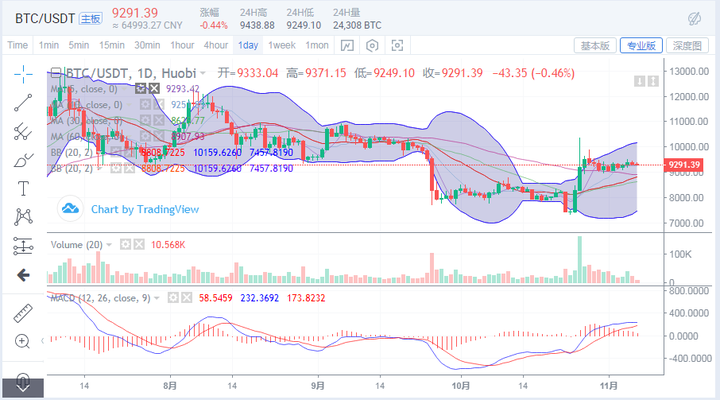
Task: Select the ruler measure tool
Action: [23, 313]
